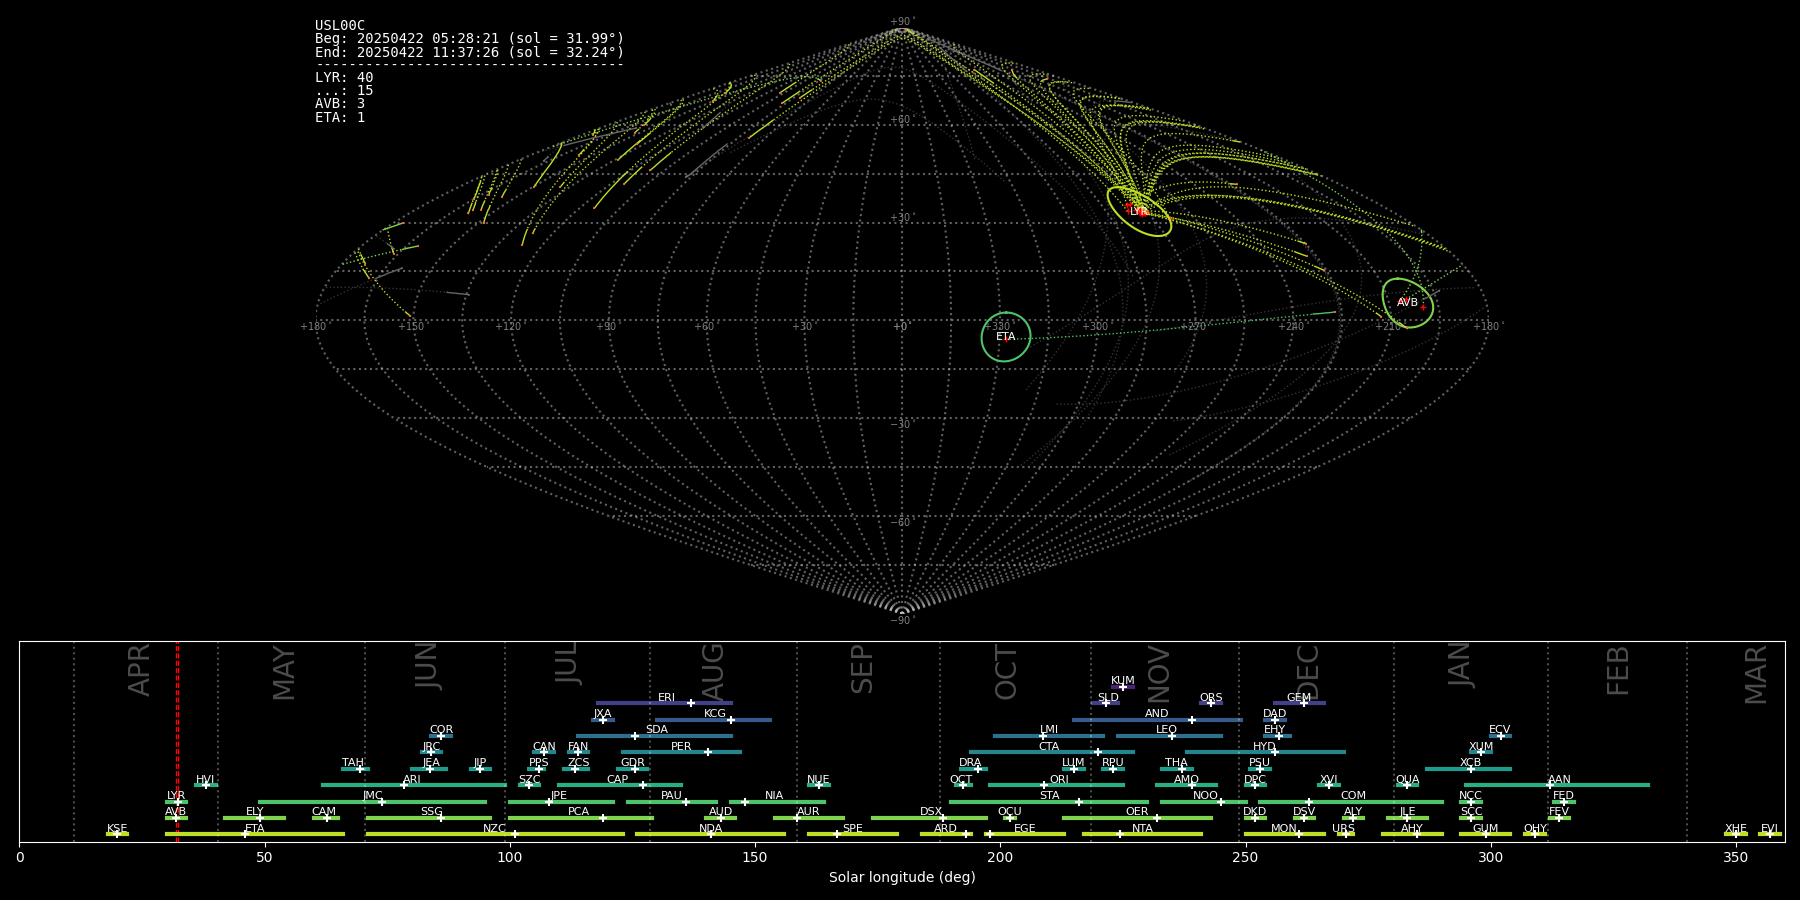Click the CTA shower label in the timeline
1800x900 pixels.
1049,747
